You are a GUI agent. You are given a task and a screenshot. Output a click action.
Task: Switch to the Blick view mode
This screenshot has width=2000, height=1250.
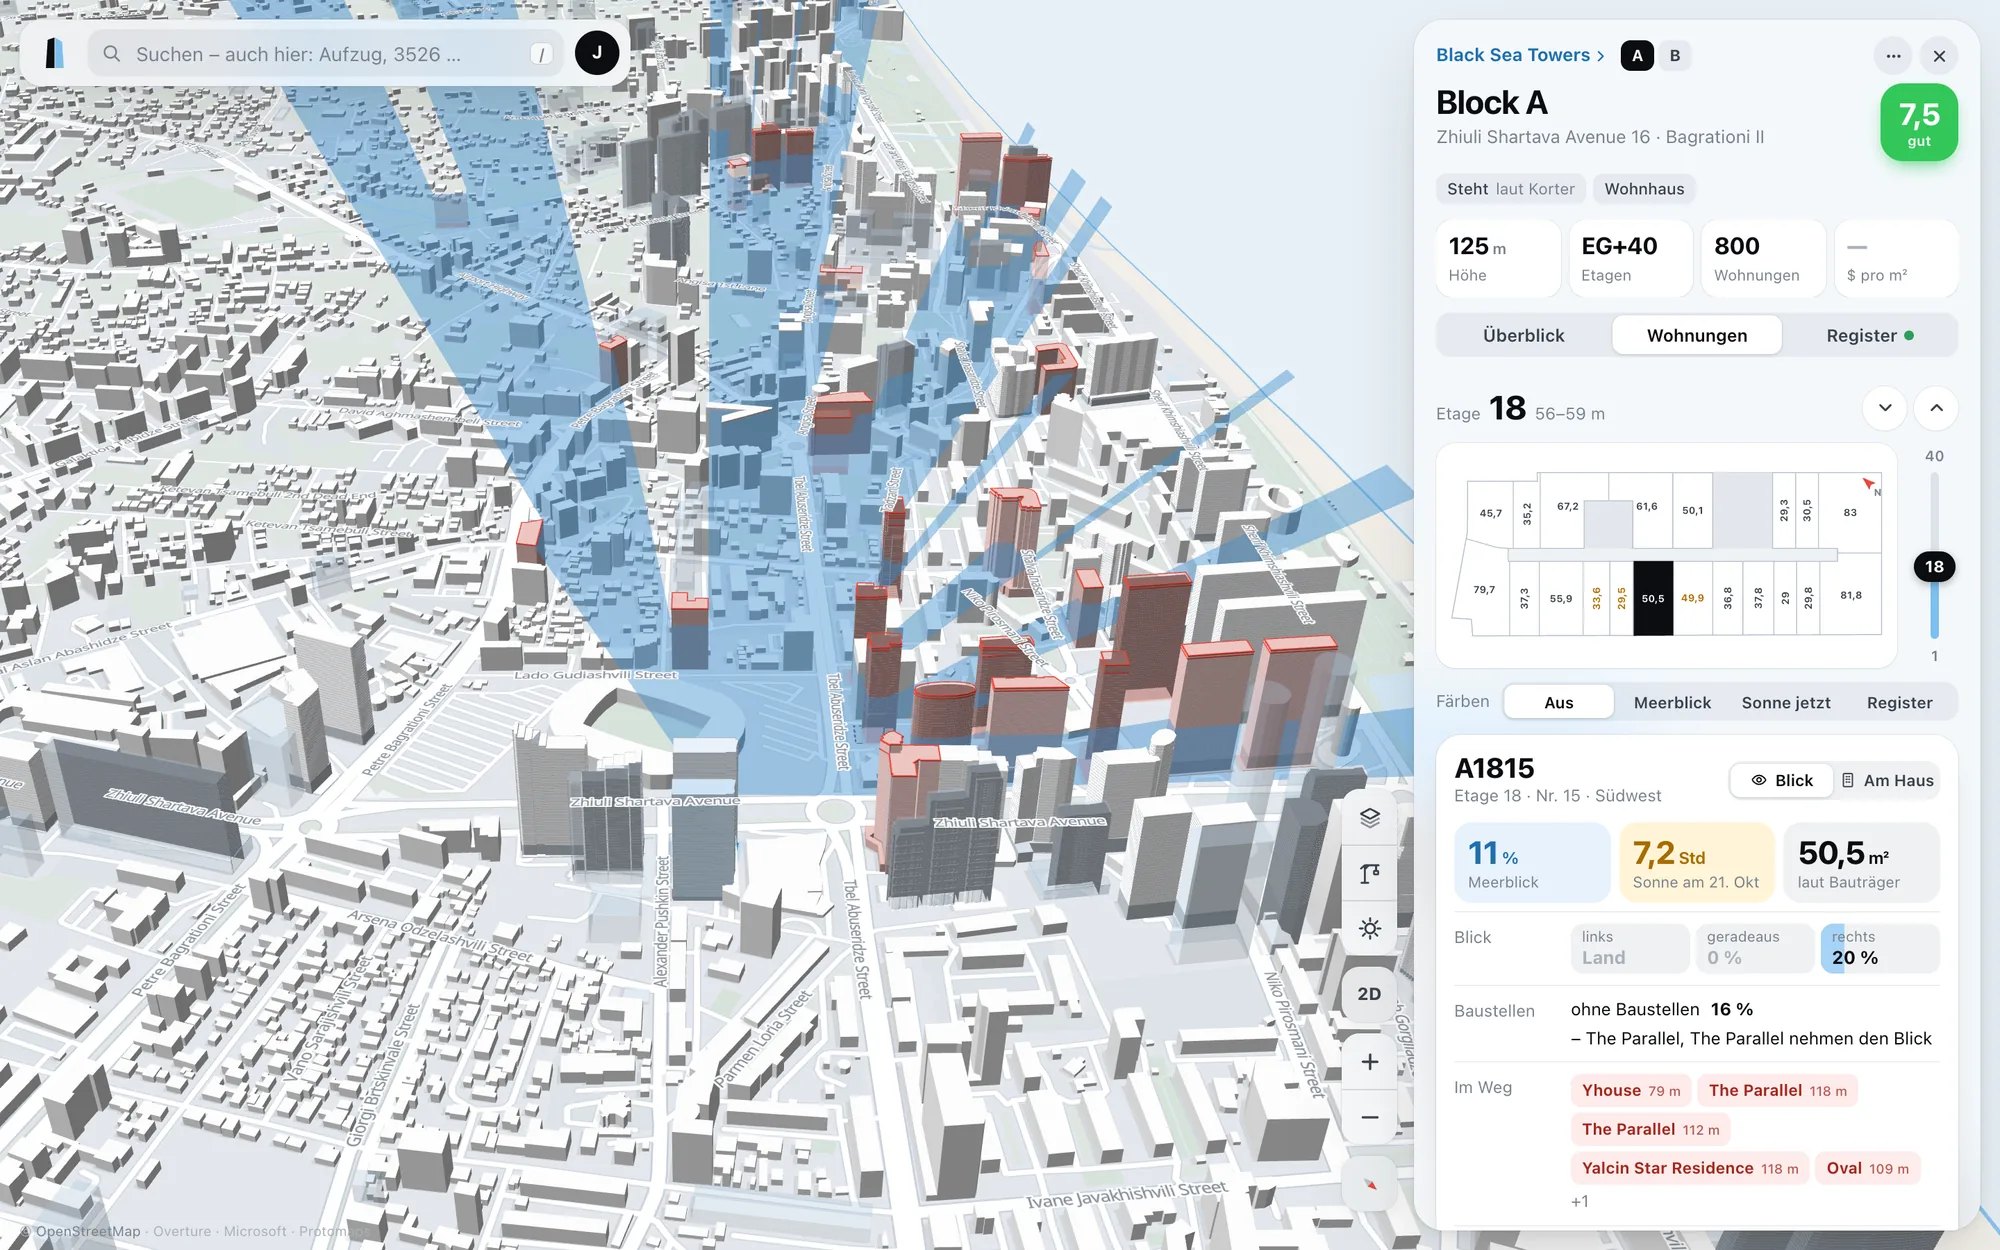pos(1782,780)
